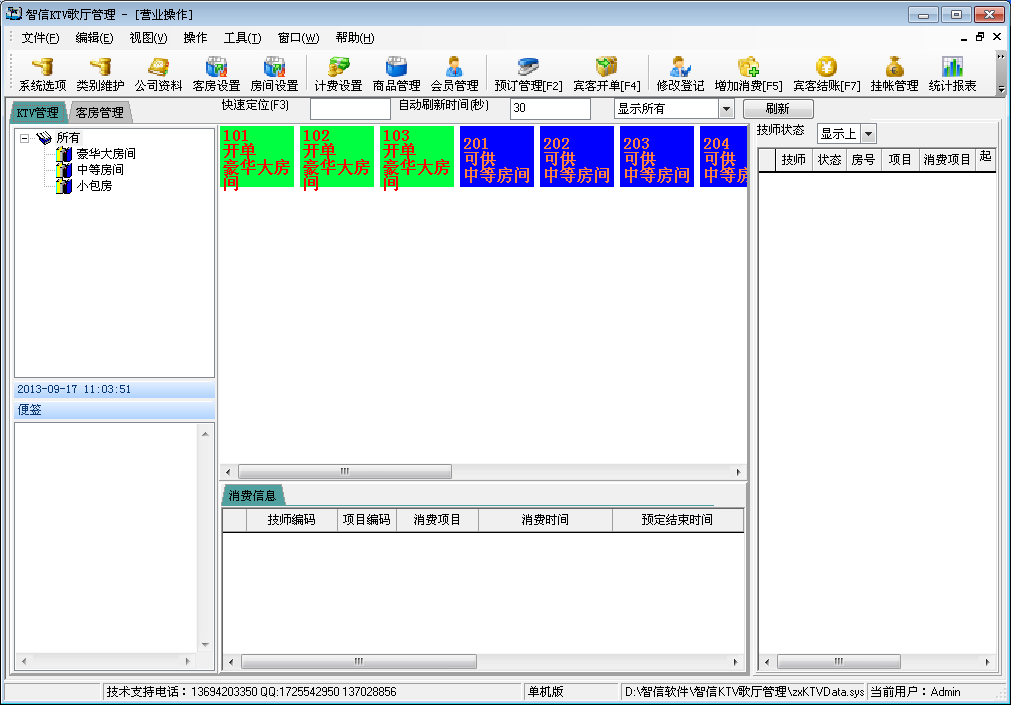1011x705 pixels.
Task: Open 统计报表 statistics report icon
Action: (952, 74)
